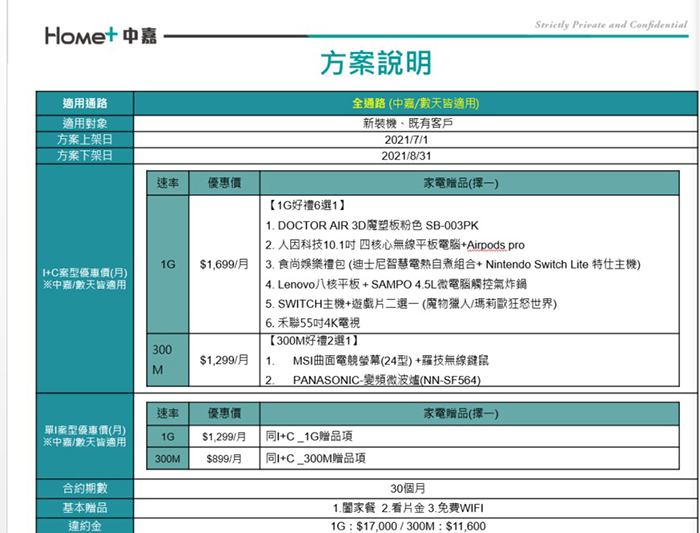Select the 【1G好禮6選1】 heading
This screenshot has width=700, height=533.
tap(306, 205)
